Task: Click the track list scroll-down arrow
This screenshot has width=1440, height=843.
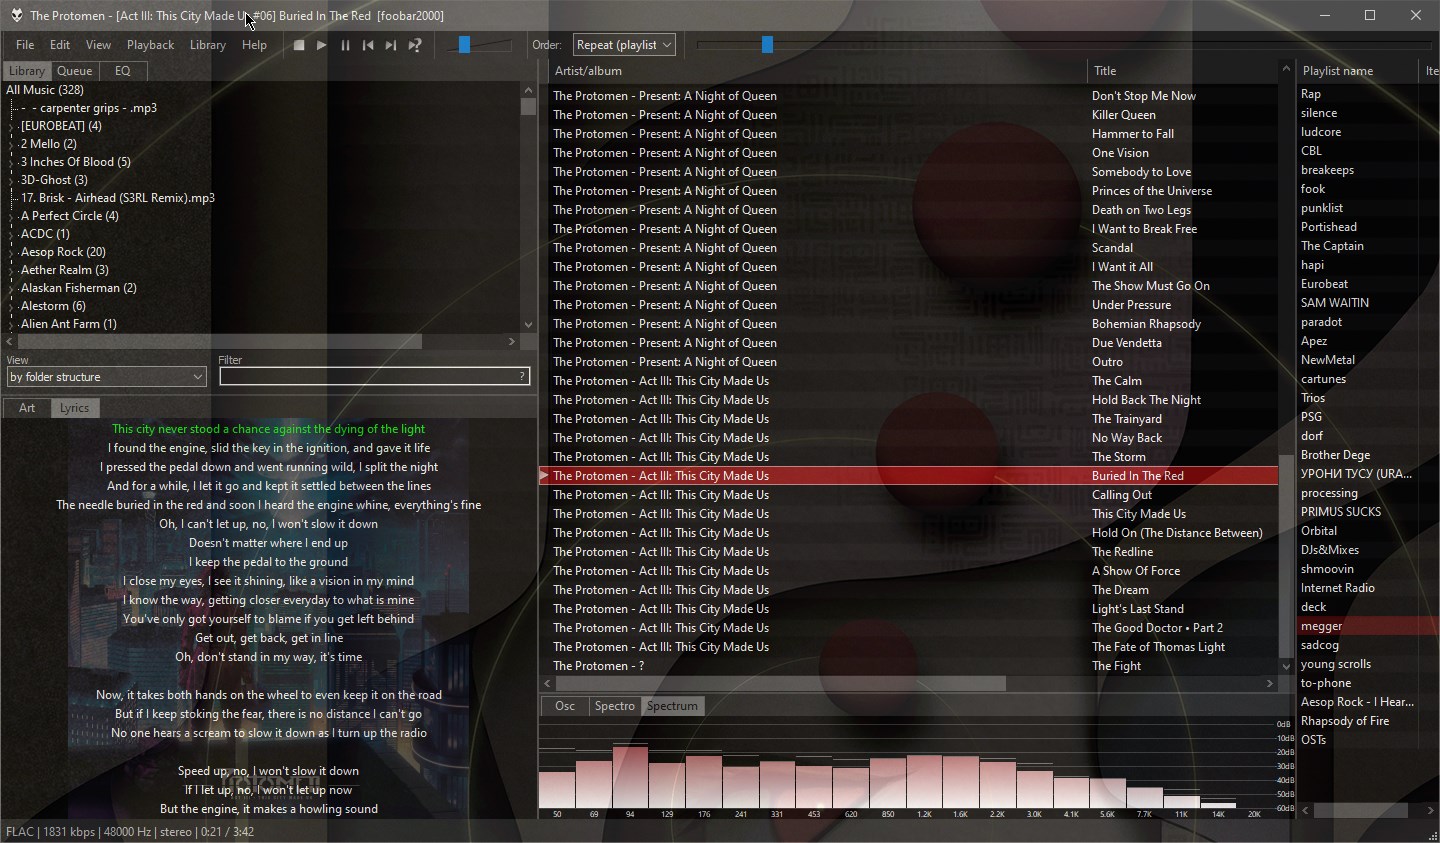Action: click(x=1286, y=666)
